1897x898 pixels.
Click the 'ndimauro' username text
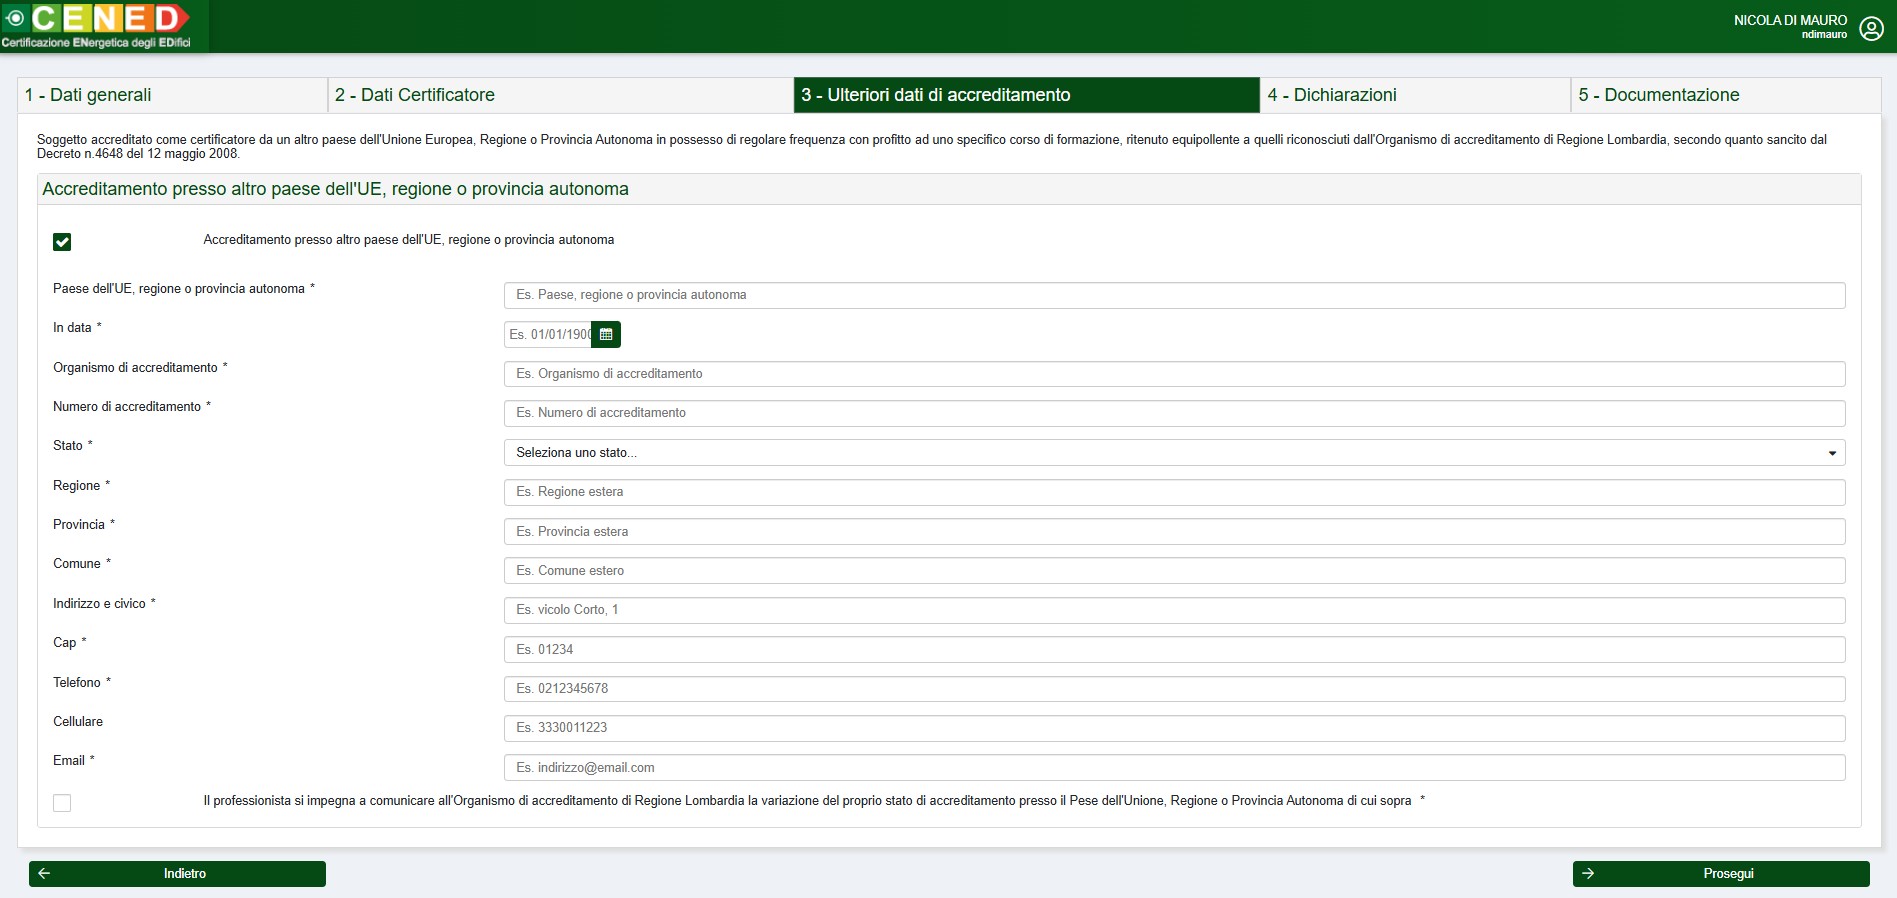[x=1824, y=35]
